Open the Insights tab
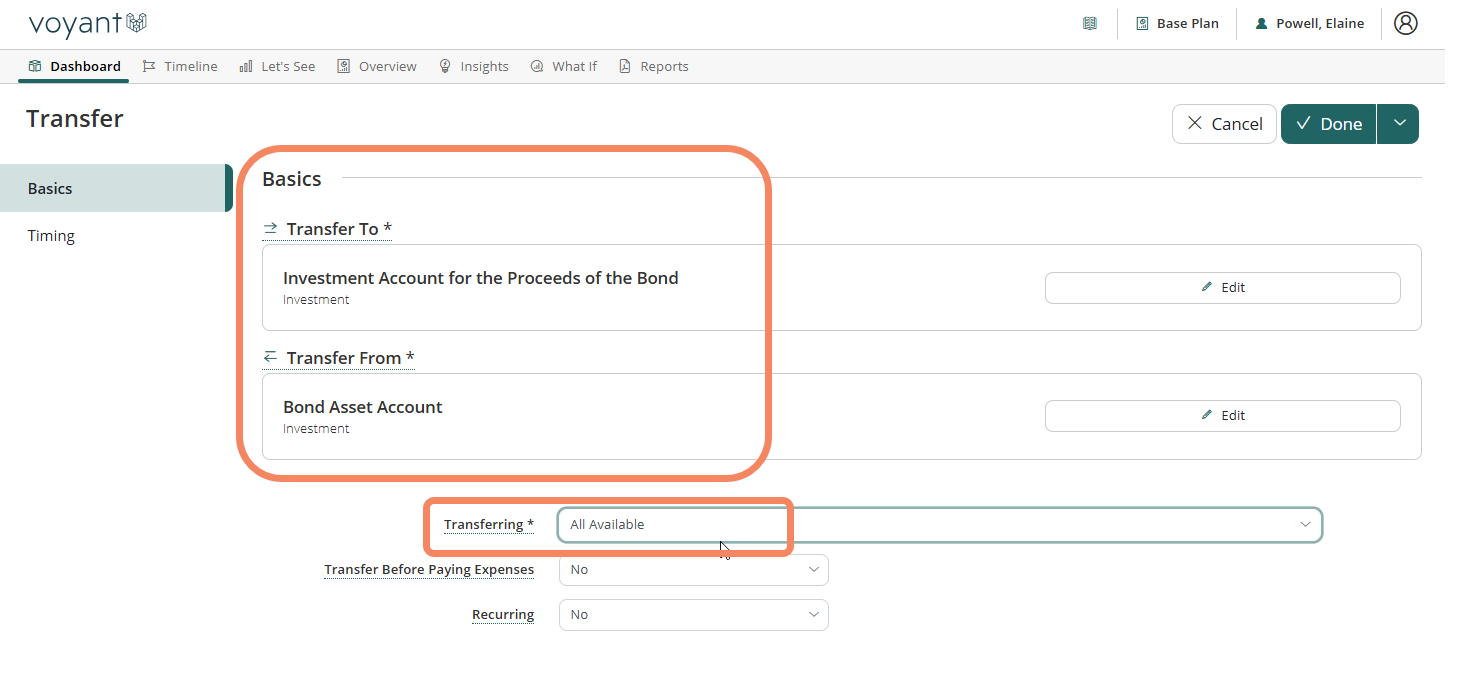 click(x=474, y=66)
